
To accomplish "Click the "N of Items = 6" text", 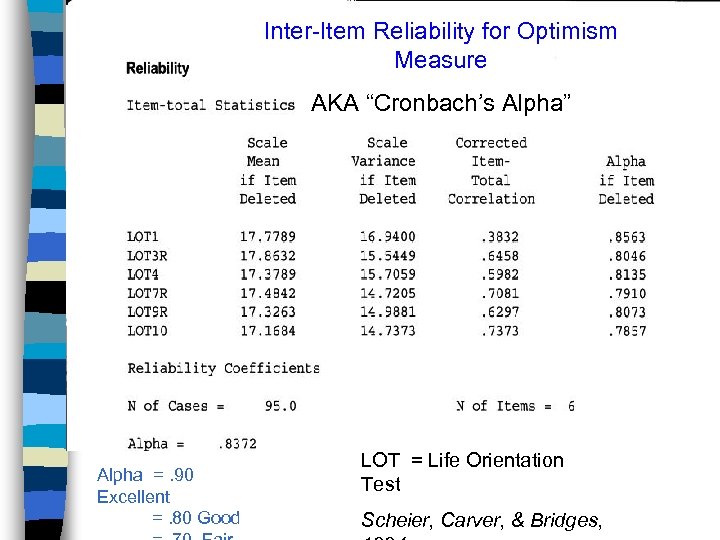I will 515,406.
